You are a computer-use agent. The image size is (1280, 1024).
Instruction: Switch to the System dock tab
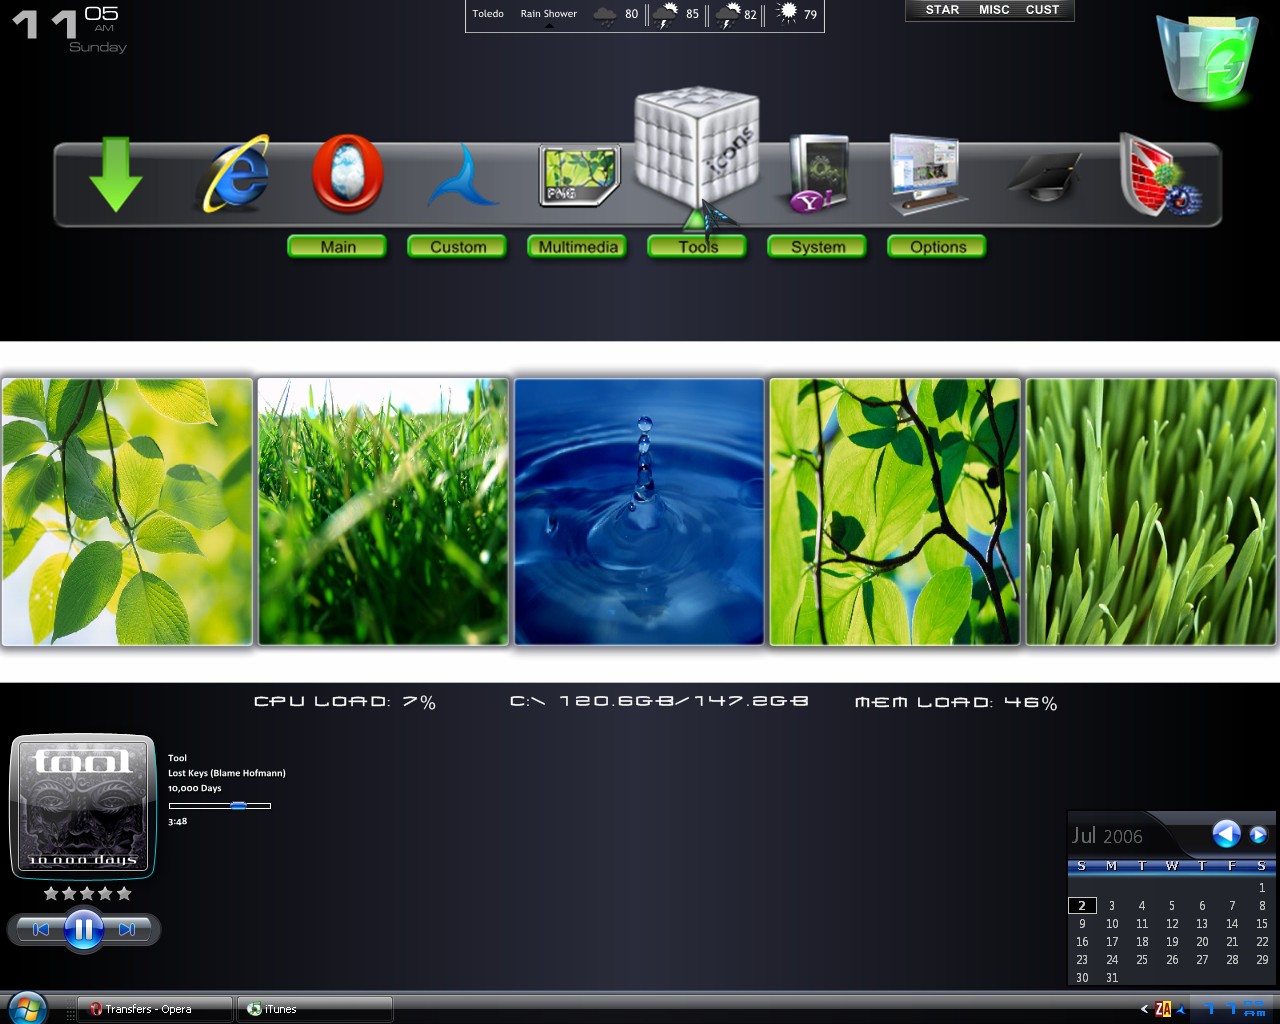pyautogui.click(x=817, y=246)
